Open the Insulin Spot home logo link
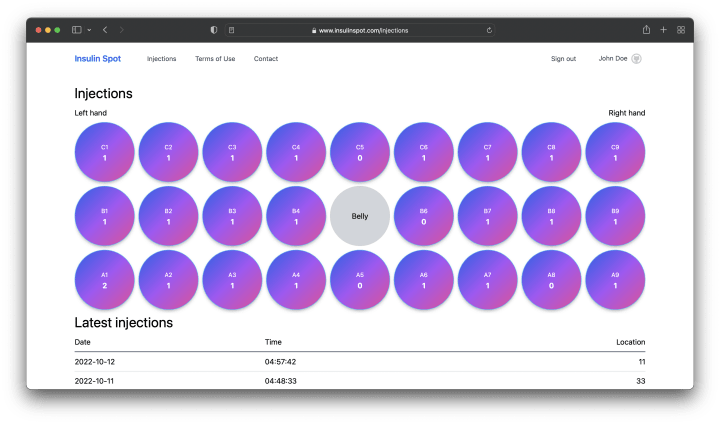 tap(98, 59)
